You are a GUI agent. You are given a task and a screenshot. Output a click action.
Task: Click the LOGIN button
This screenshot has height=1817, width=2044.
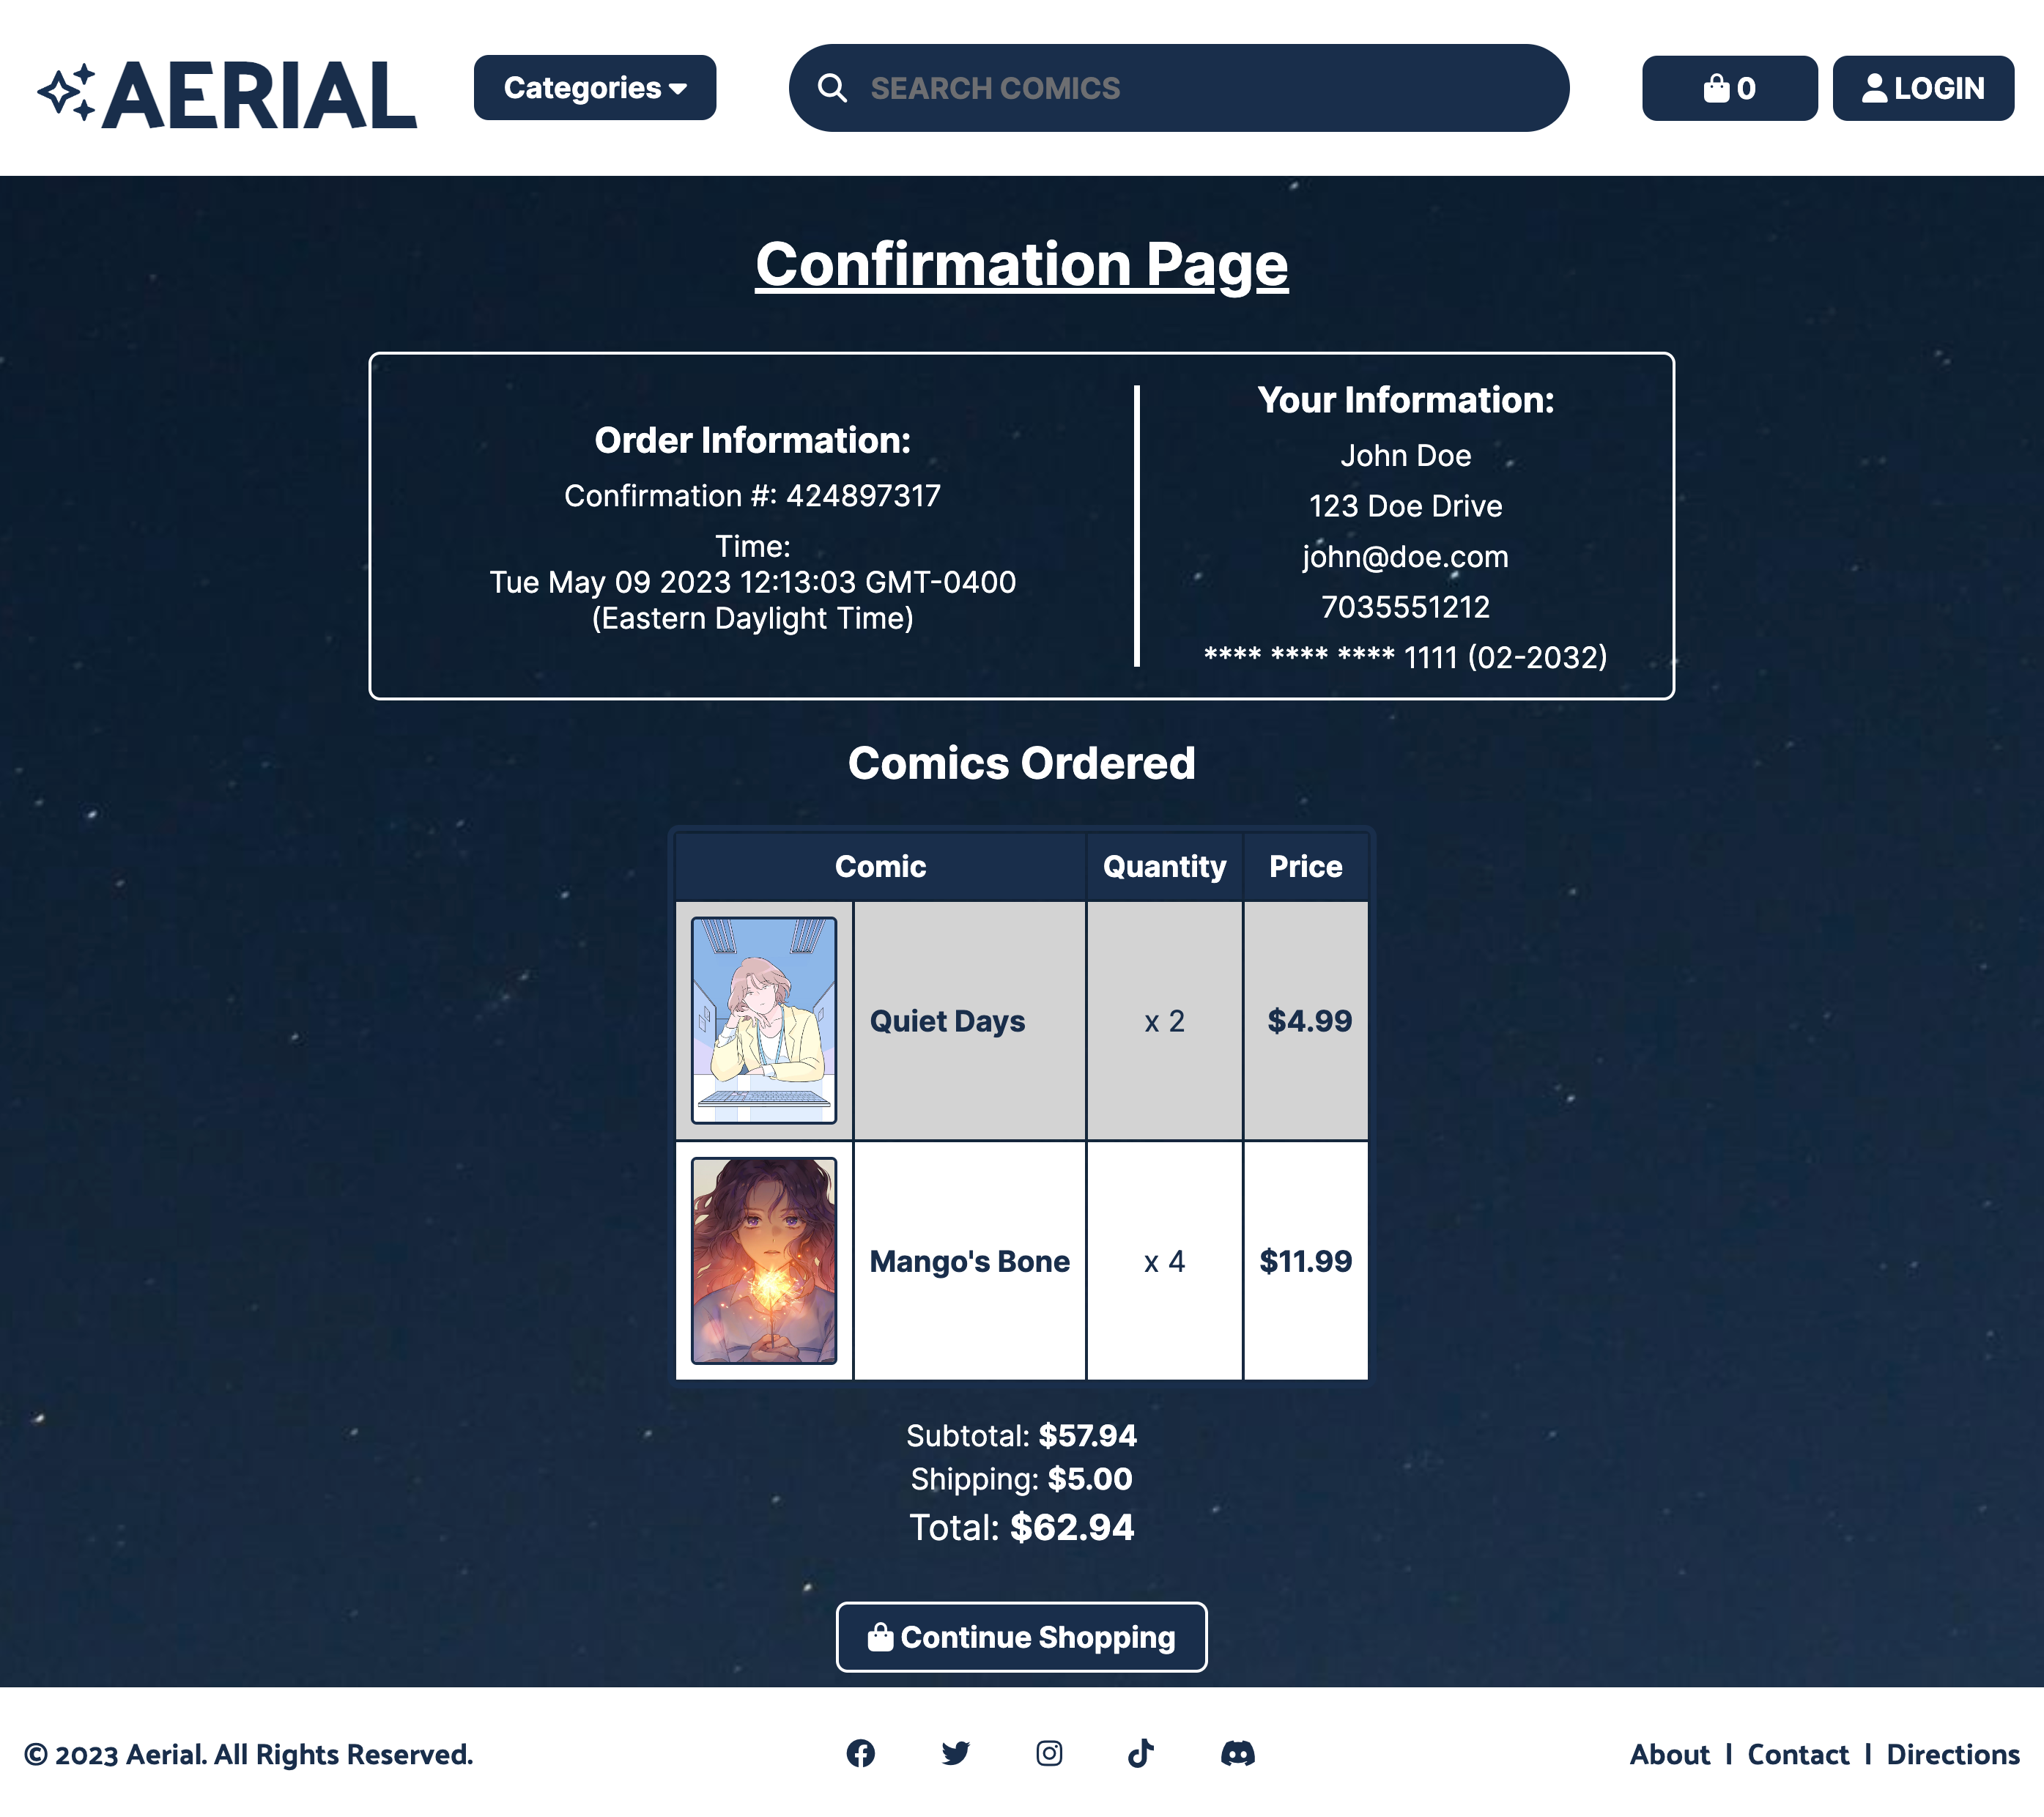point(1922,88)
